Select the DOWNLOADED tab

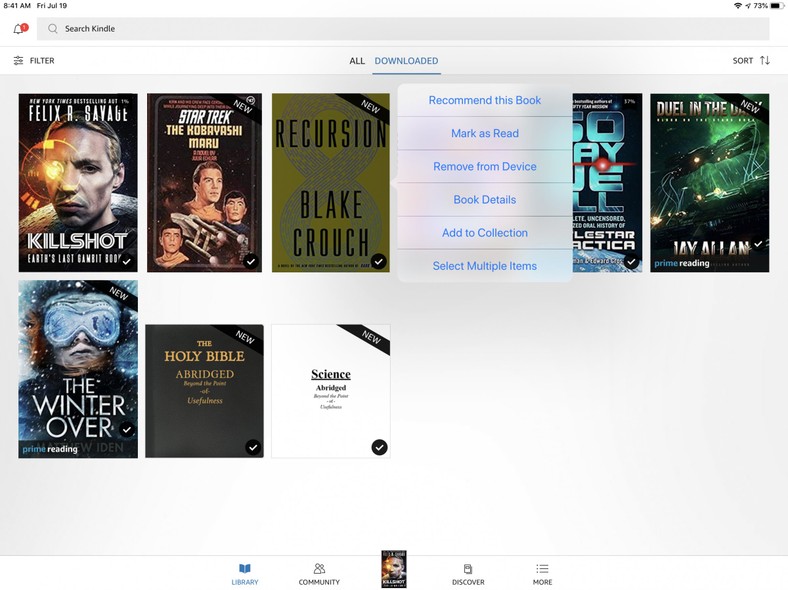(x=406, y=61)
